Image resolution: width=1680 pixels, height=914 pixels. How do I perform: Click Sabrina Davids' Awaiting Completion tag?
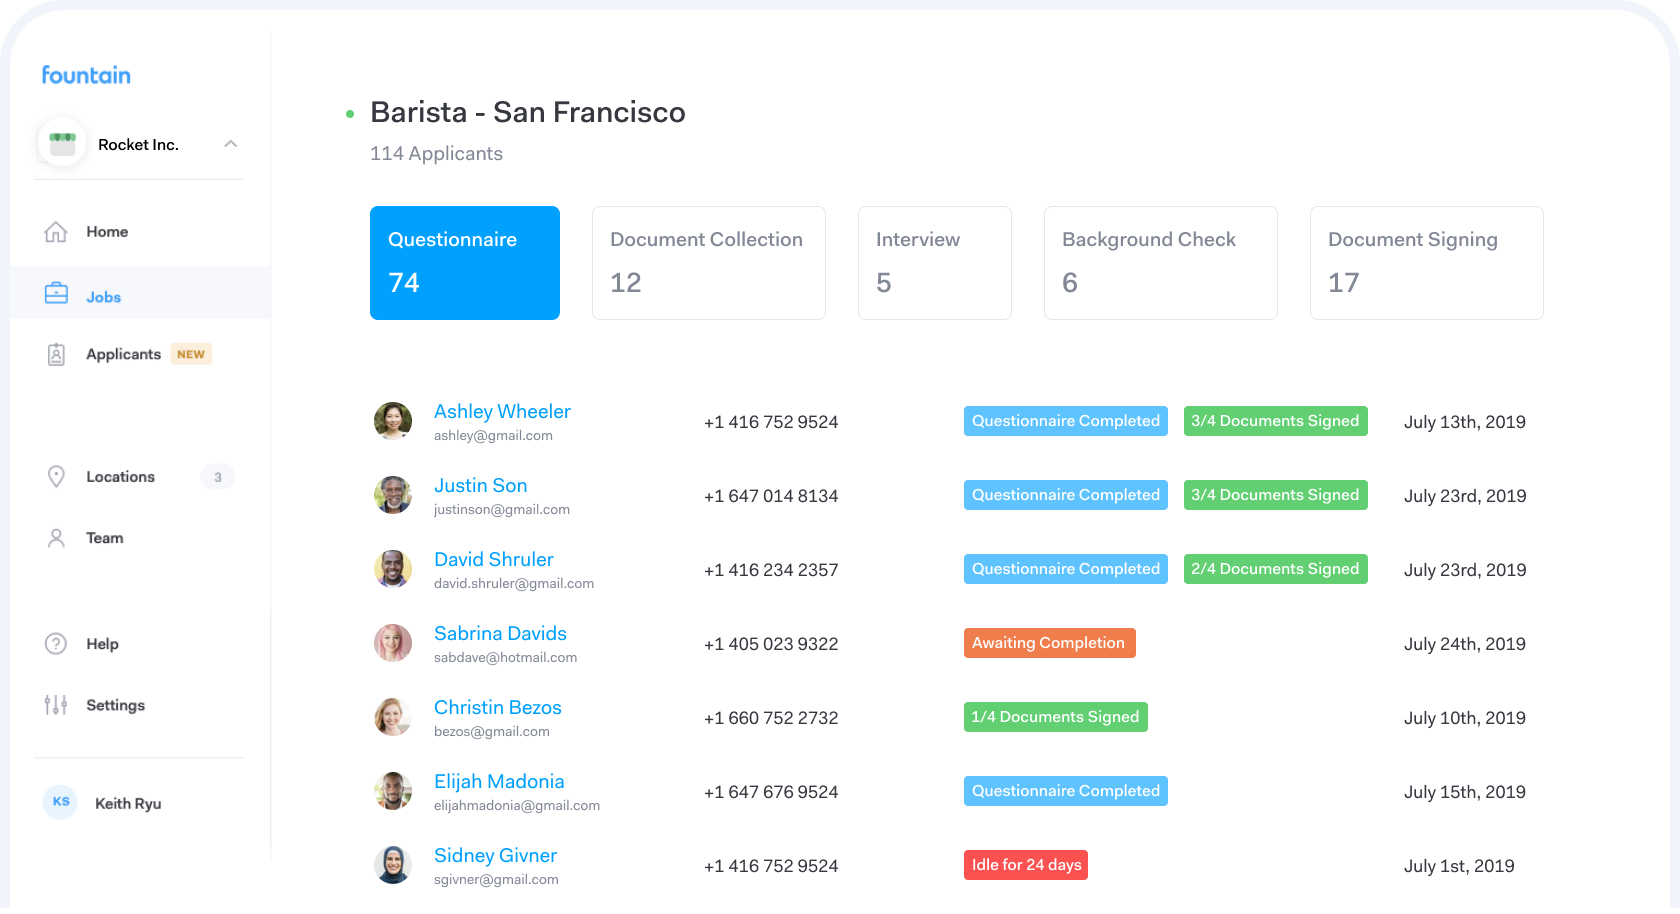tap(1049, 643)
